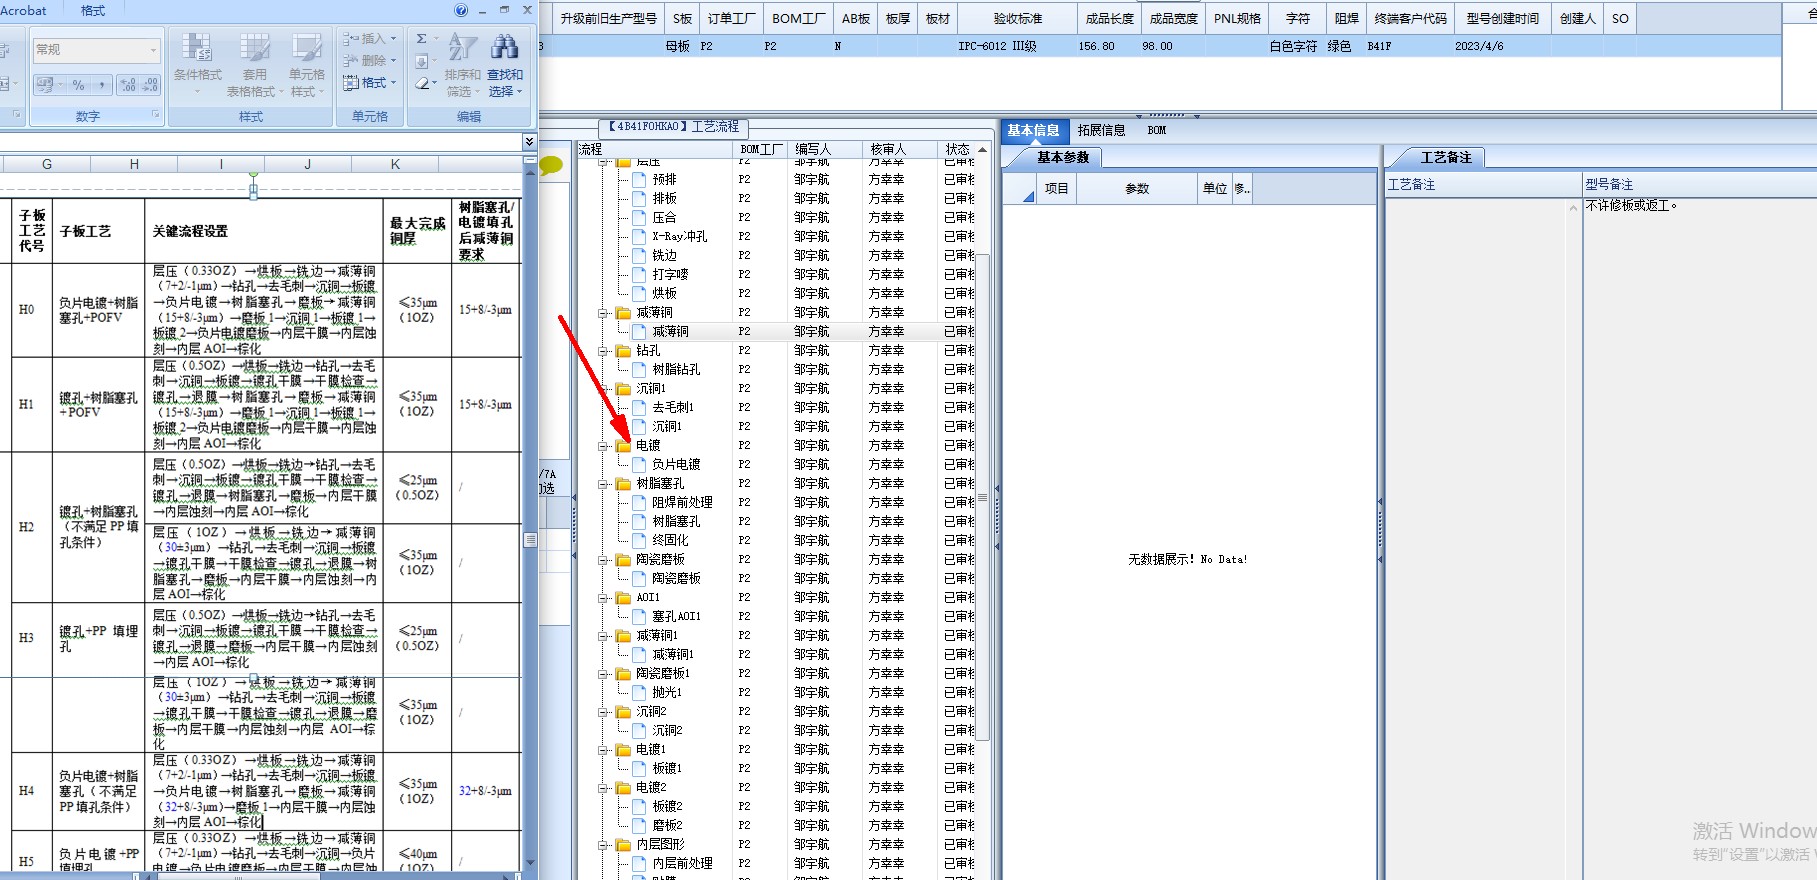Viewport: 1817px width, 880px height.
Task: Open Cell Styles gallery in Excel ribbon
Action: (x=306, y=63)
